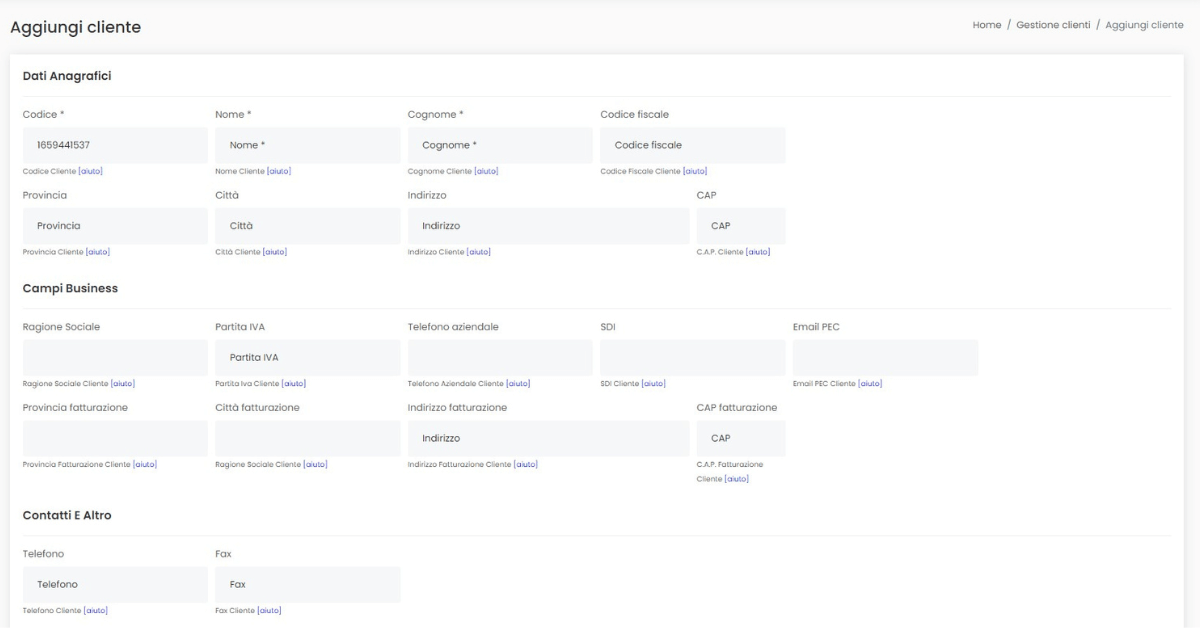The width and height of the screenshot is (1200, 628).
Task: Click aiuto link beside Indirizzo Cliente
Action: click(478, 252)
